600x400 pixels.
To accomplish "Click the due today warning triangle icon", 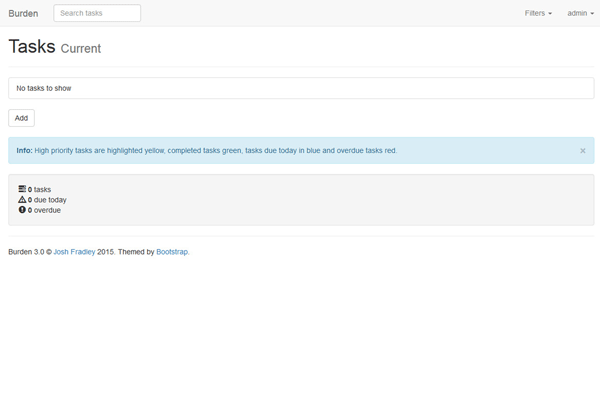I will (x=22, y=200).
